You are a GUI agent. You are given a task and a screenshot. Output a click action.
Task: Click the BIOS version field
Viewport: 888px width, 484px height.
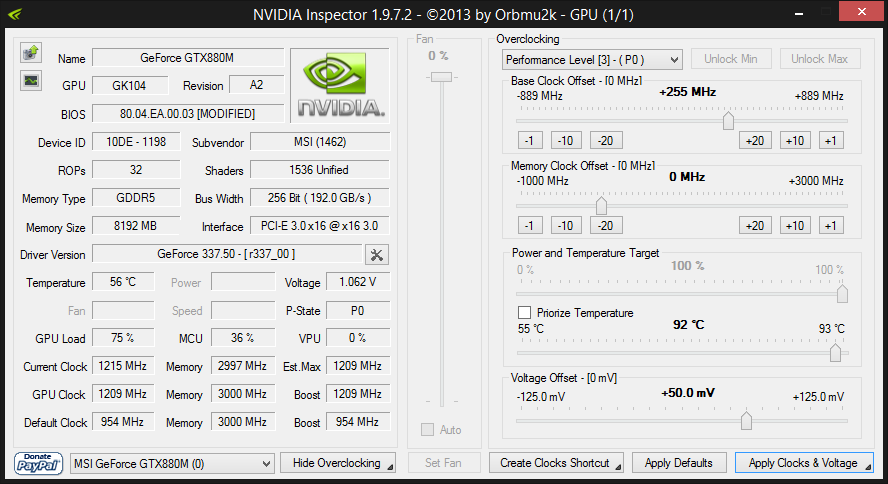coord(187,114)
